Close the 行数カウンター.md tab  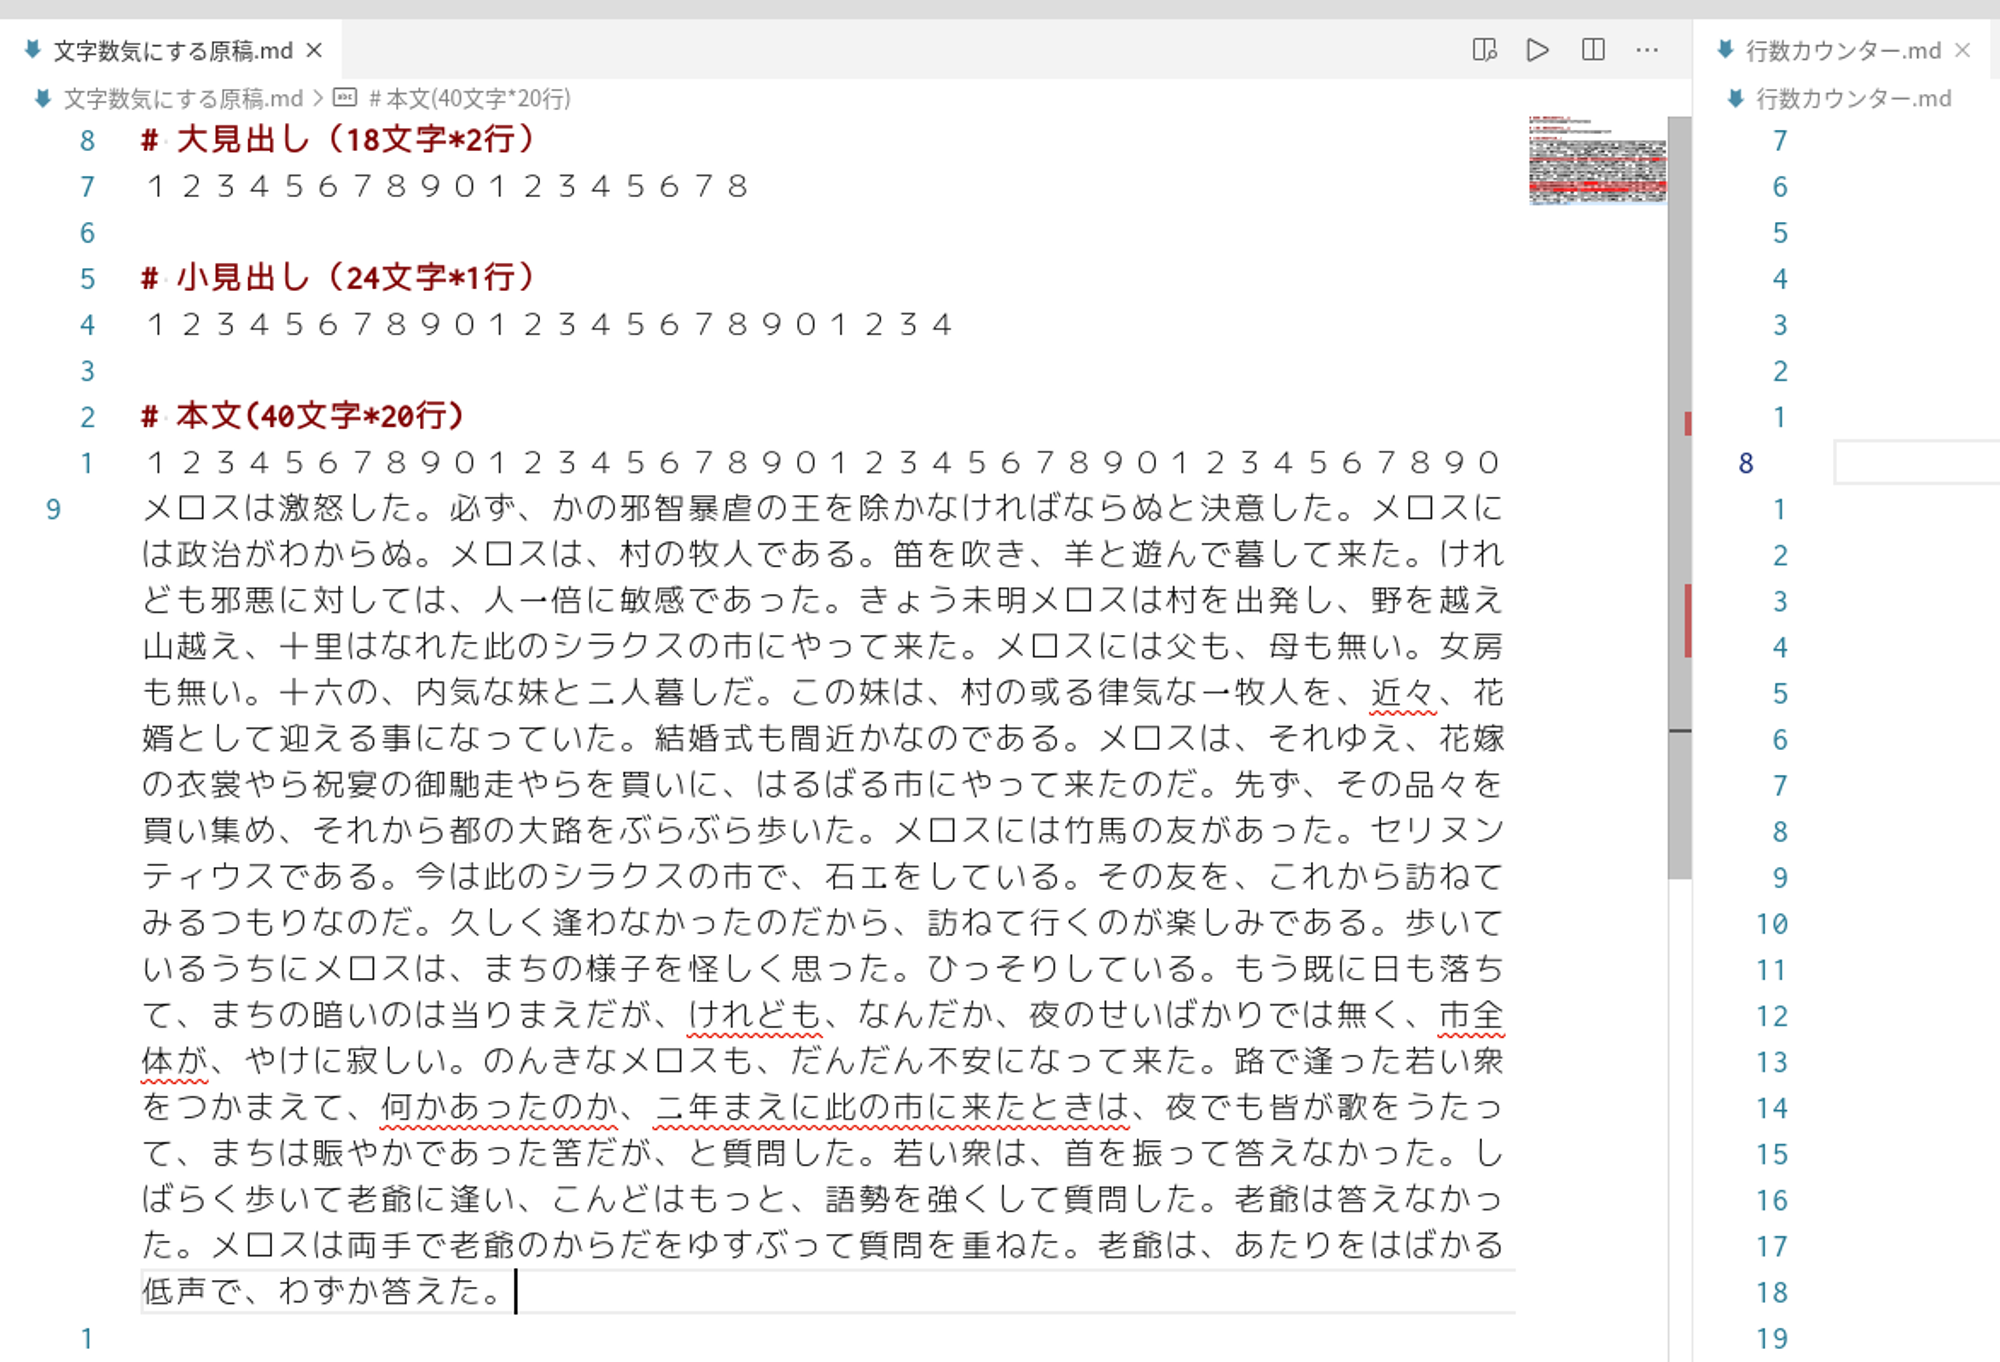click(x=1963, y=50)
